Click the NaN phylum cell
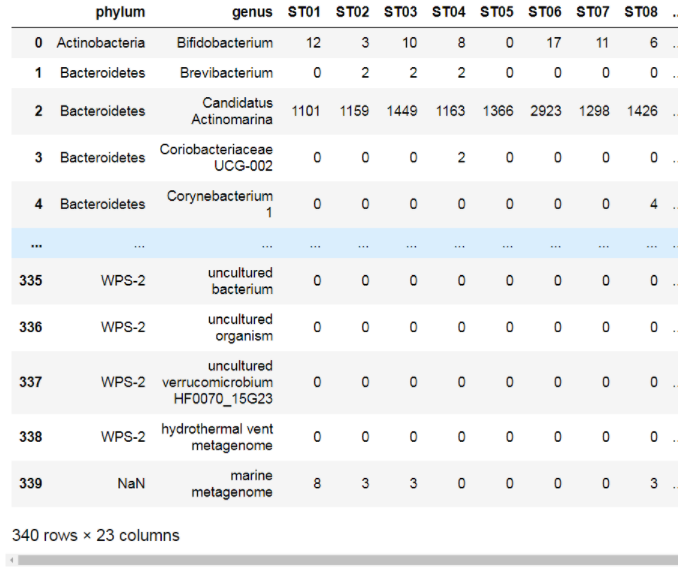The image size is (684, 573). (131, 484)
